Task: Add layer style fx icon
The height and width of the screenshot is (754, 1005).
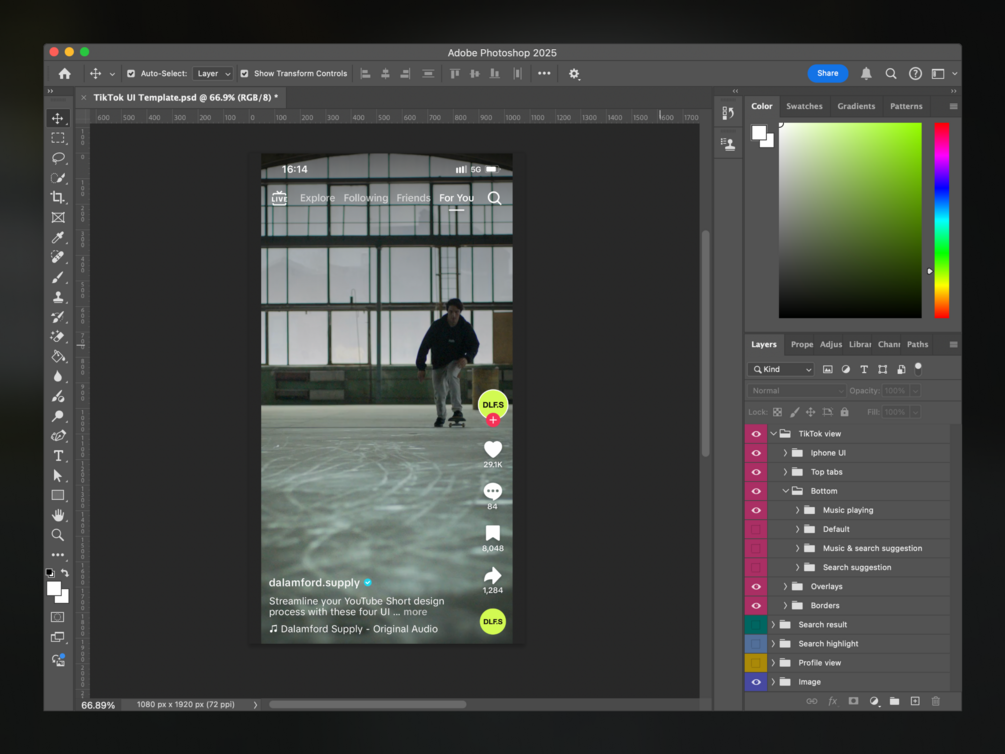Action: click(833, 701)
